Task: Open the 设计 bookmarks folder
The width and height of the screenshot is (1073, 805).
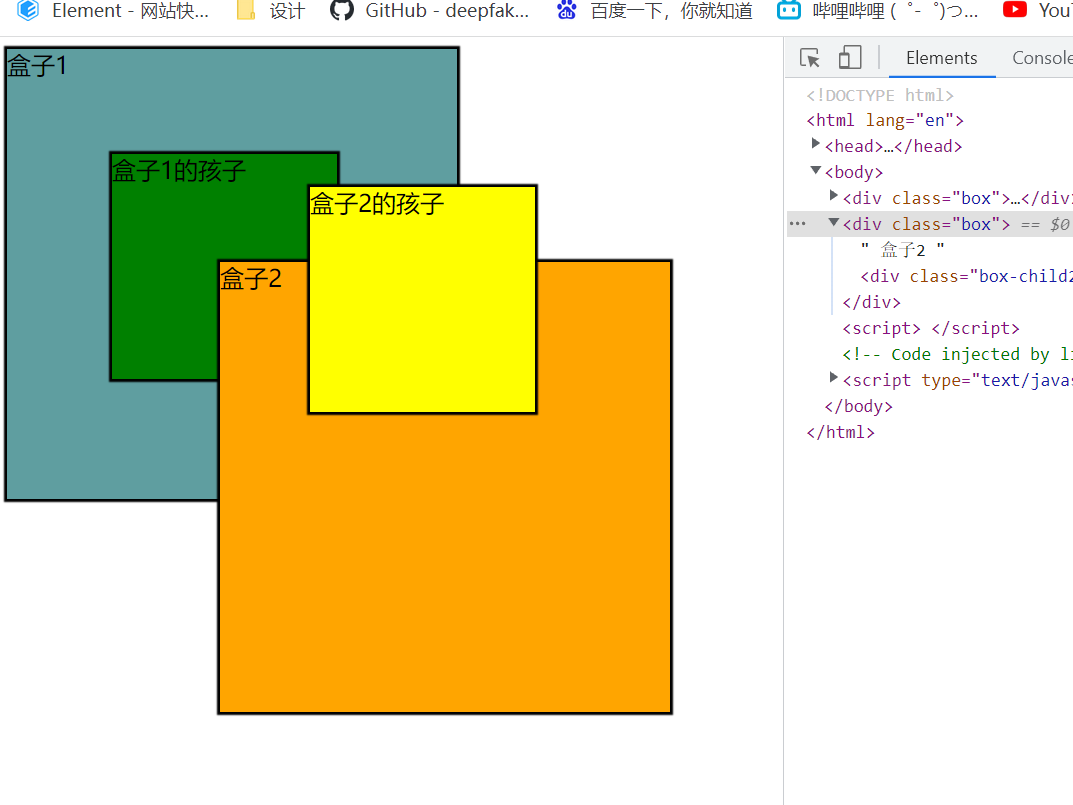Action: pyautogui.click(x=271, y=10)
